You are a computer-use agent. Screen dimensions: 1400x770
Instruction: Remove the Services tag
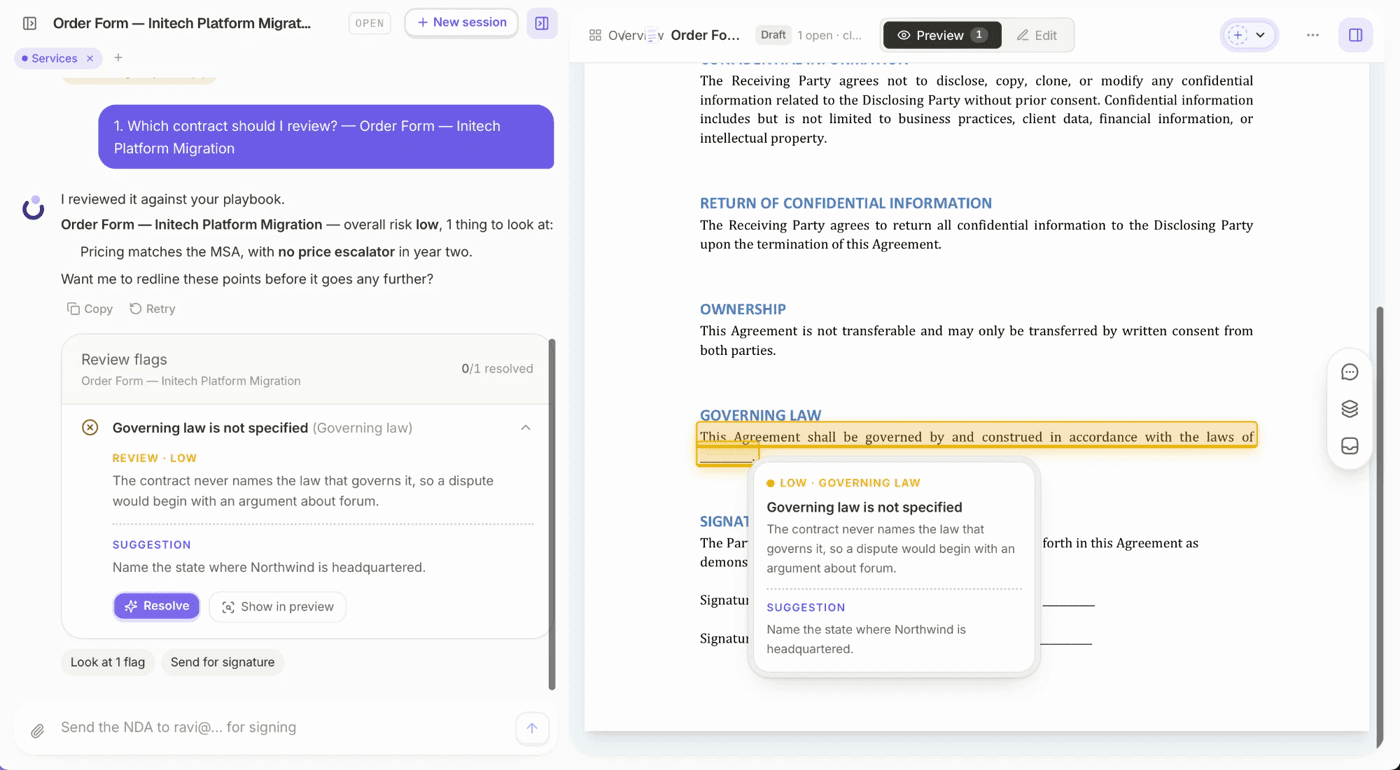[x=90, y=59]
